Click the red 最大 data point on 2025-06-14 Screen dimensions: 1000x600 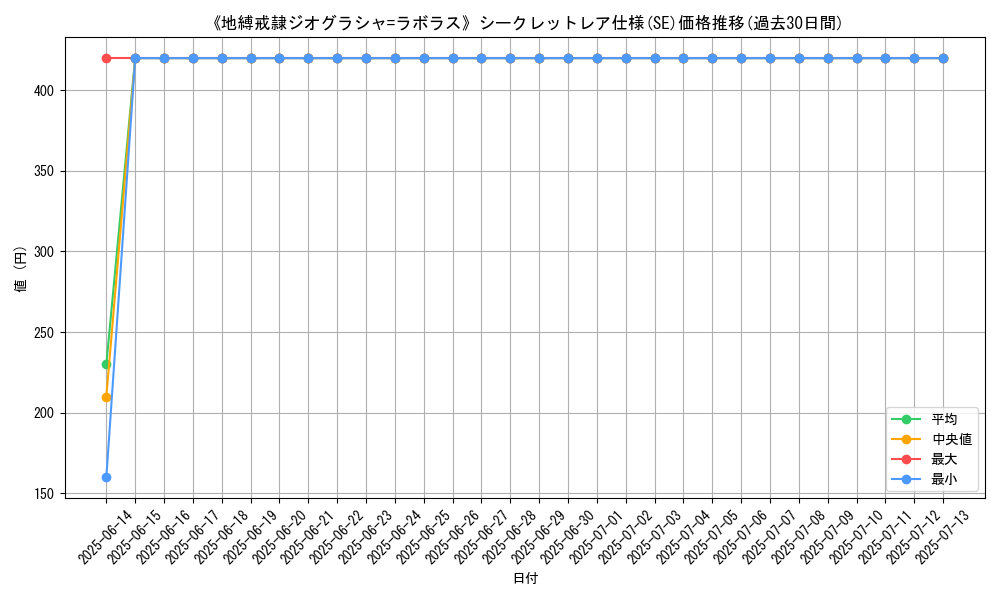(107, 59)
